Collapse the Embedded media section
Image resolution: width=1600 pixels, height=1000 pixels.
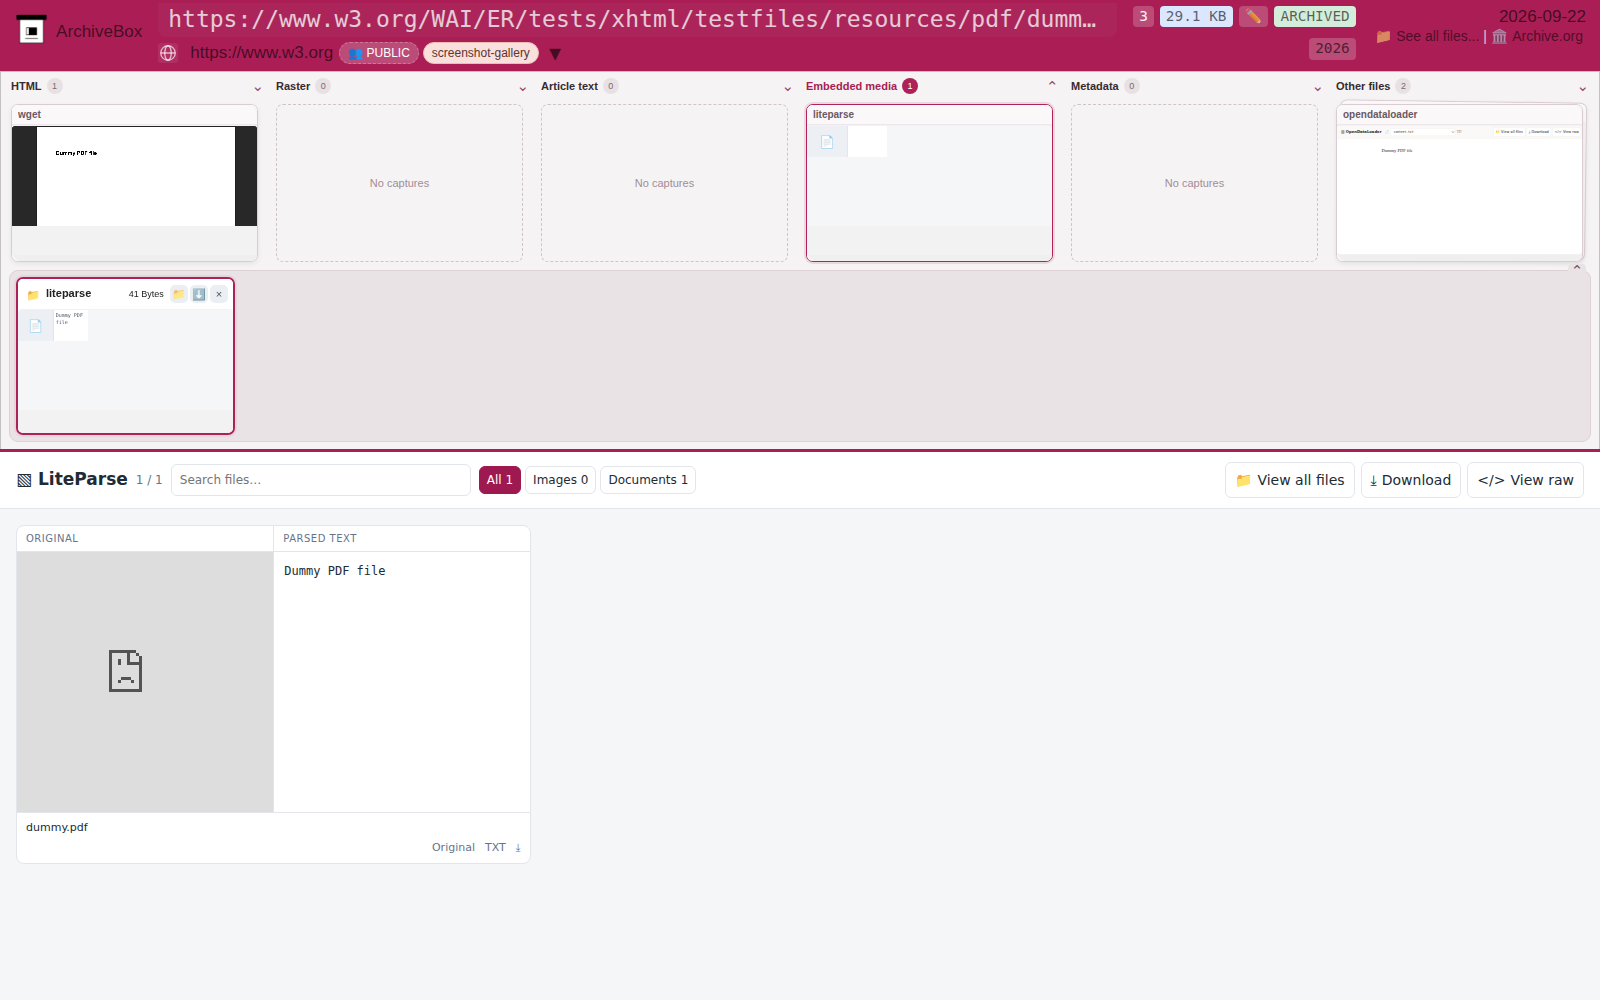[1052, 85]
